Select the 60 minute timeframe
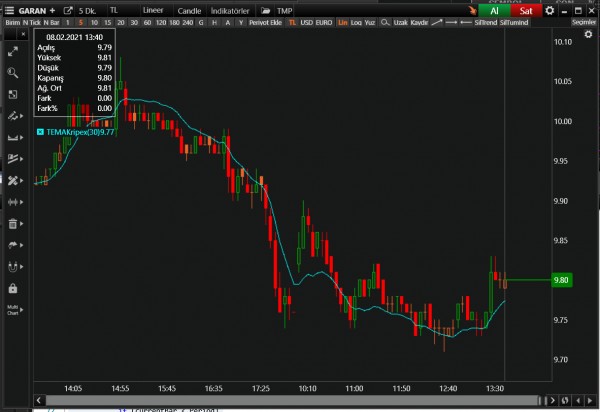Image resolution: width=600 pixels, height=412 pixels. [148, 22]
